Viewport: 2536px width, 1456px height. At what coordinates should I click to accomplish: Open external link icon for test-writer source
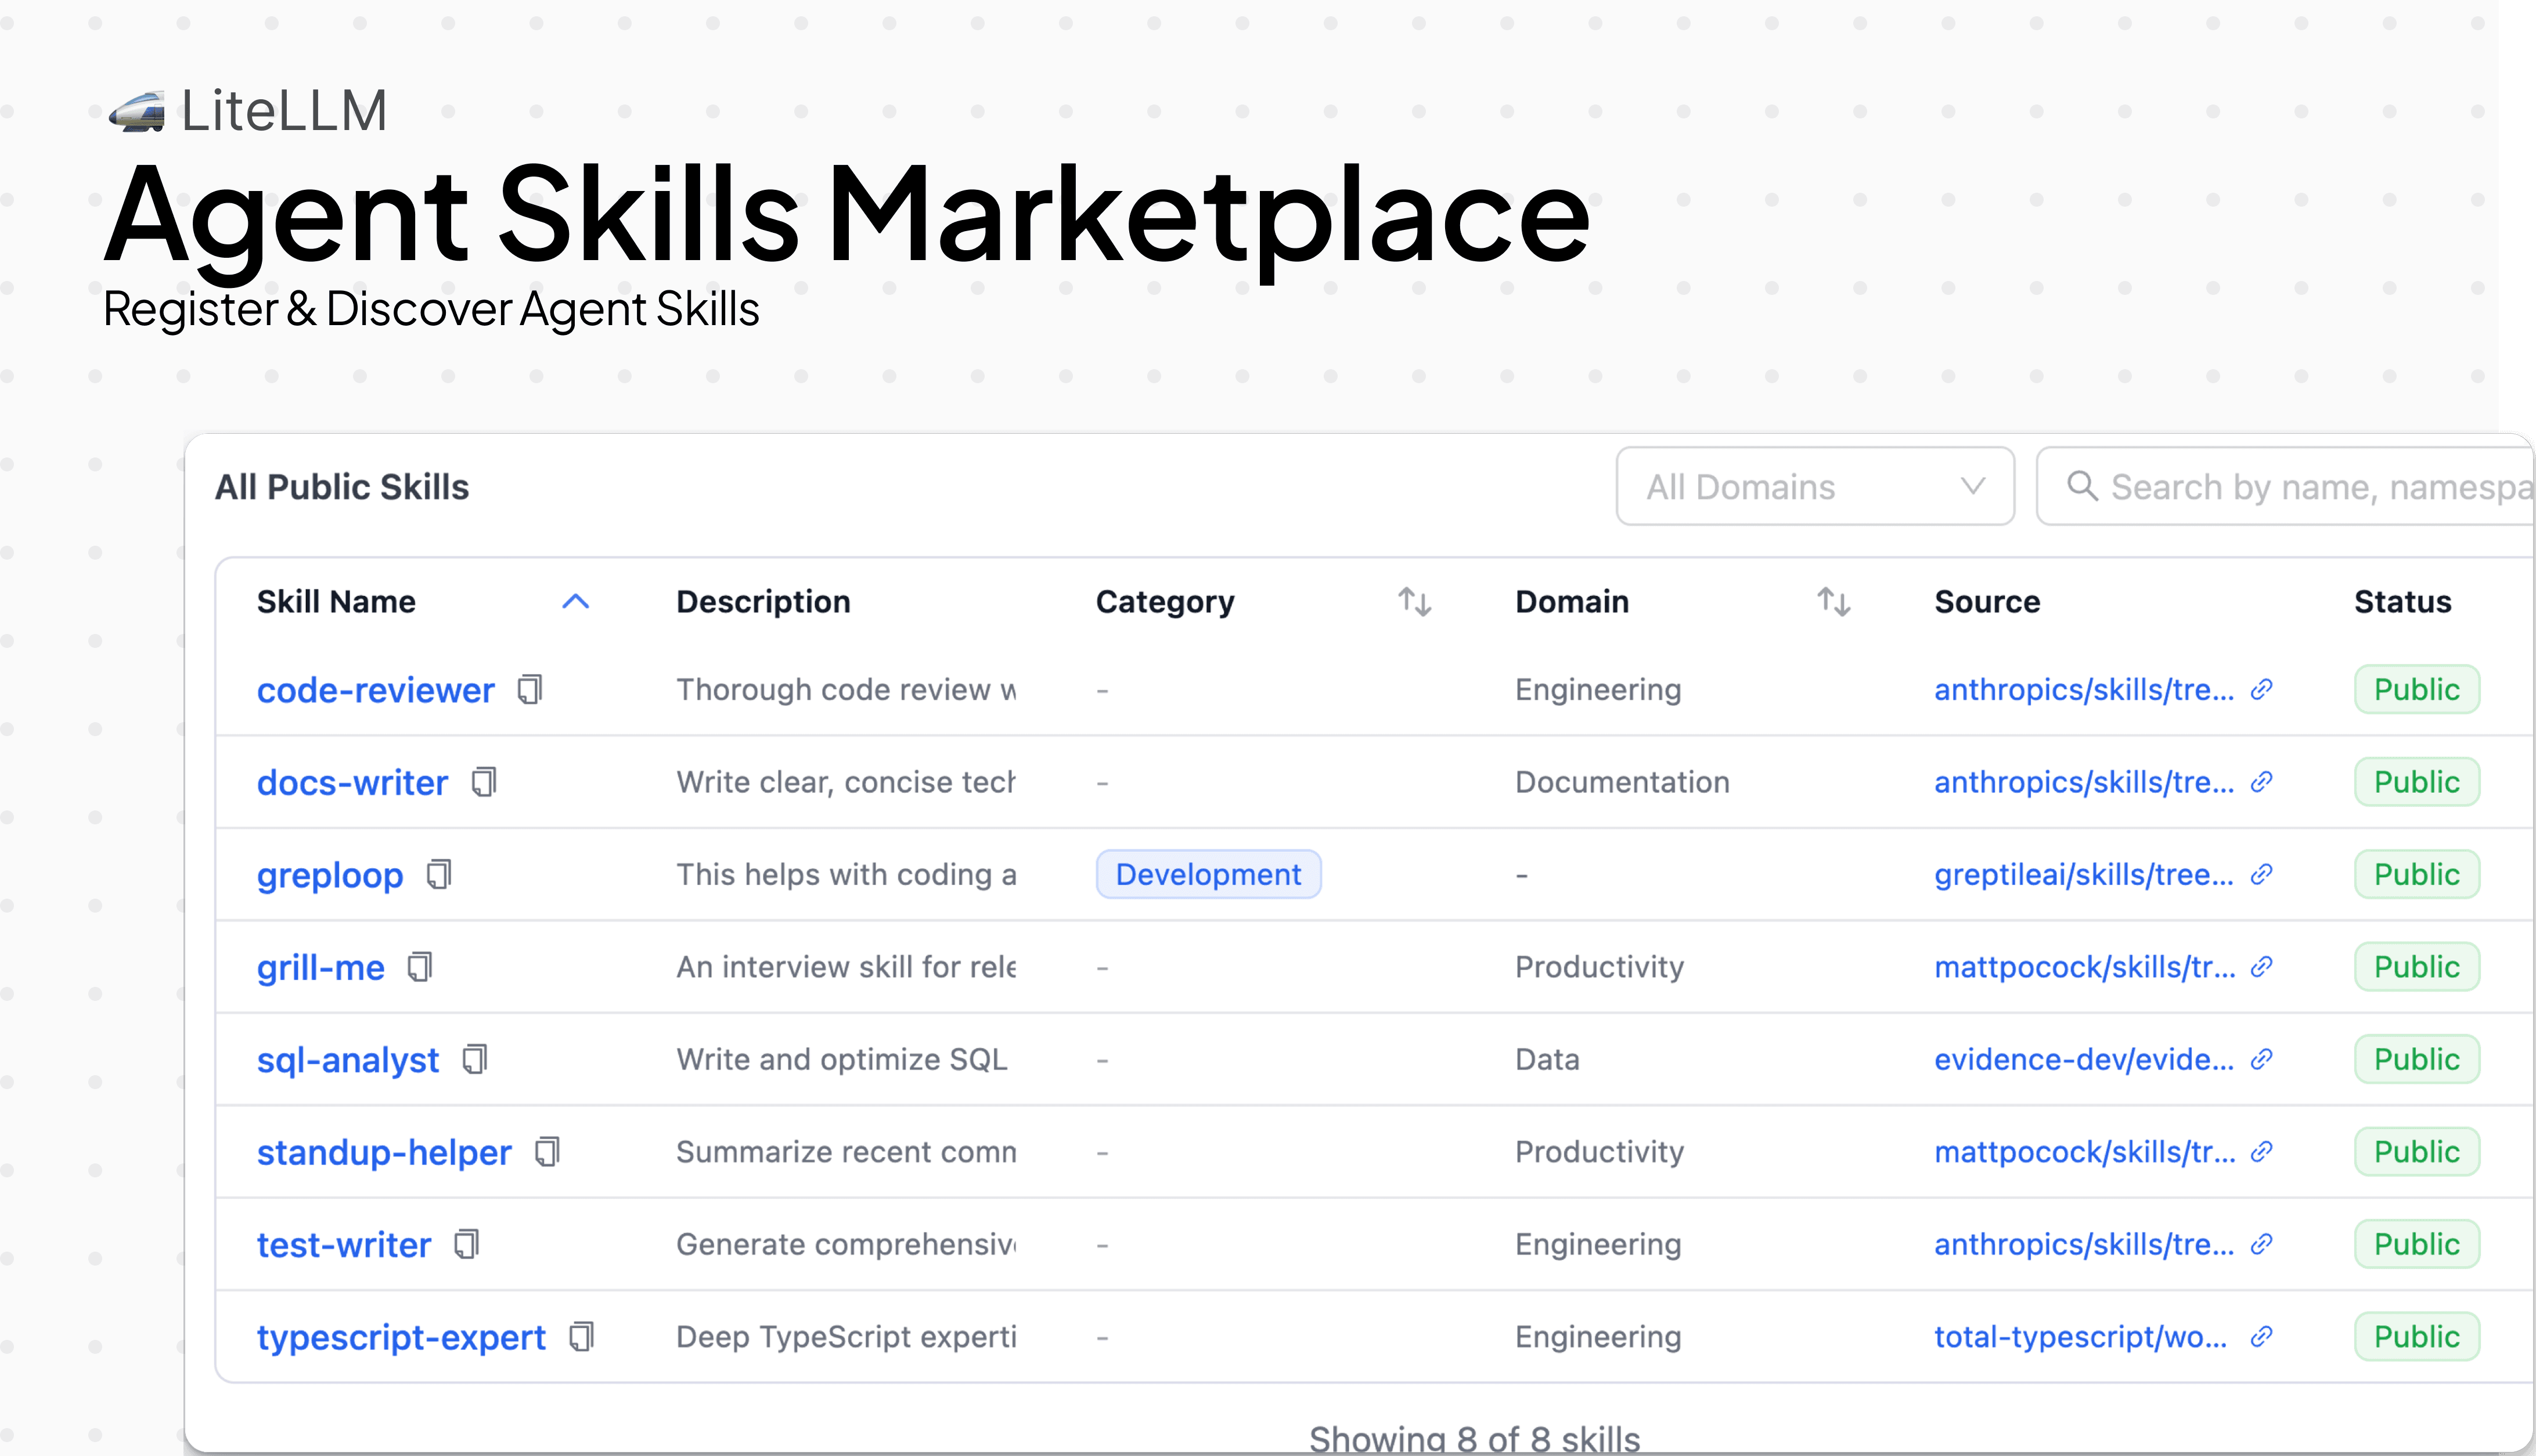pyautogui.click(x=2262, y=1244)
